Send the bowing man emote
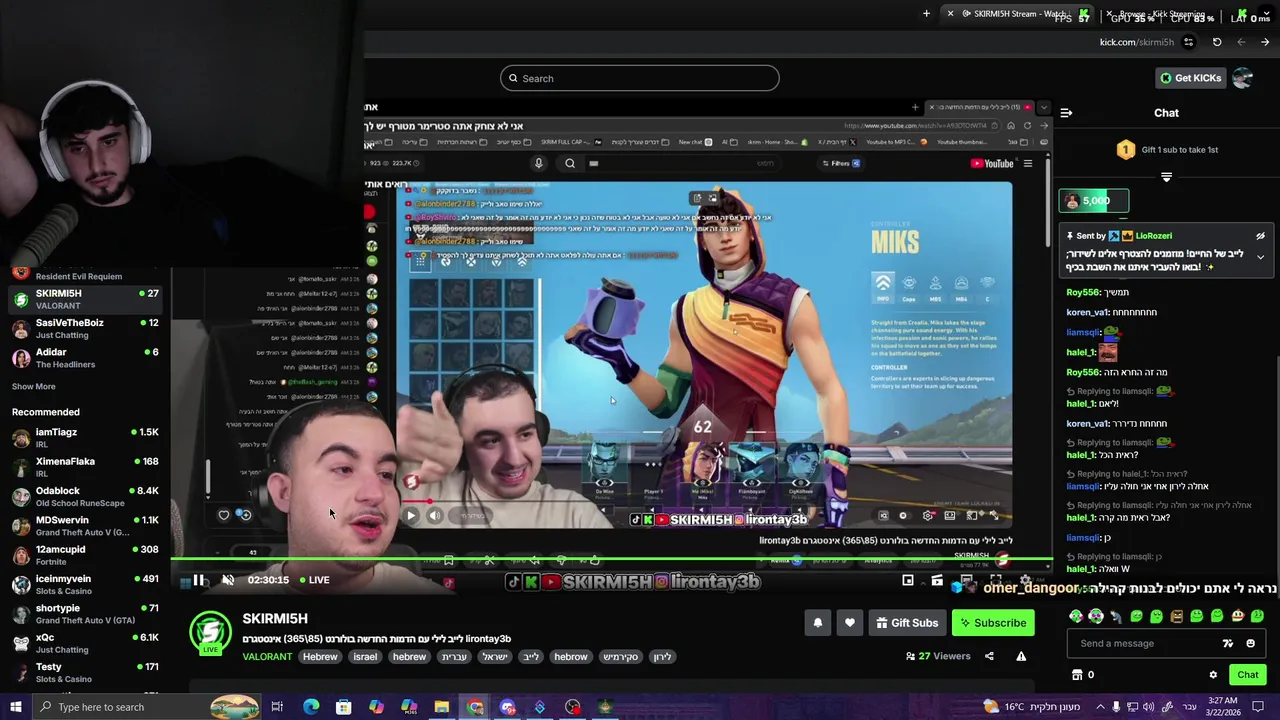 [x=1116, y=616]
